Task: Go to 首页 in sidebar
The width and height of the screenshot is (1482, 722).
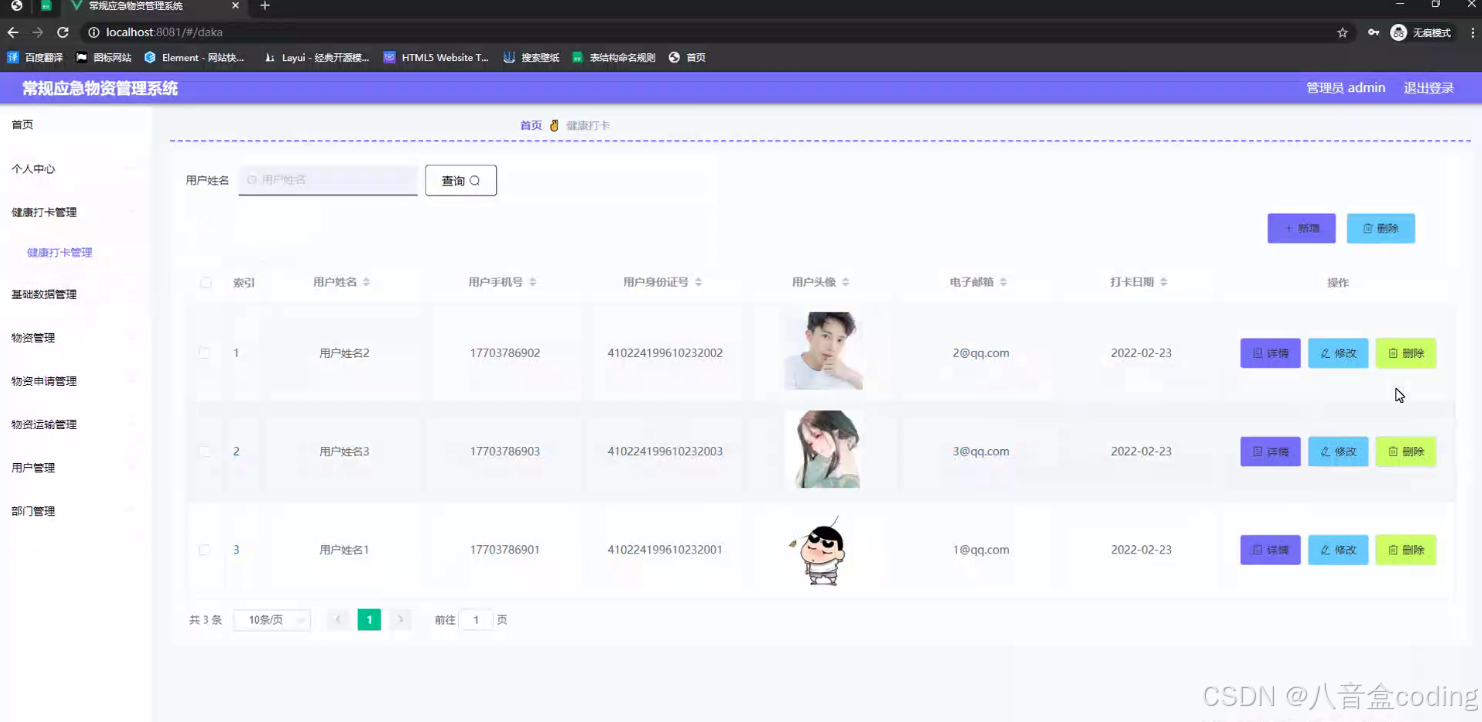Action: click(22, 125)
